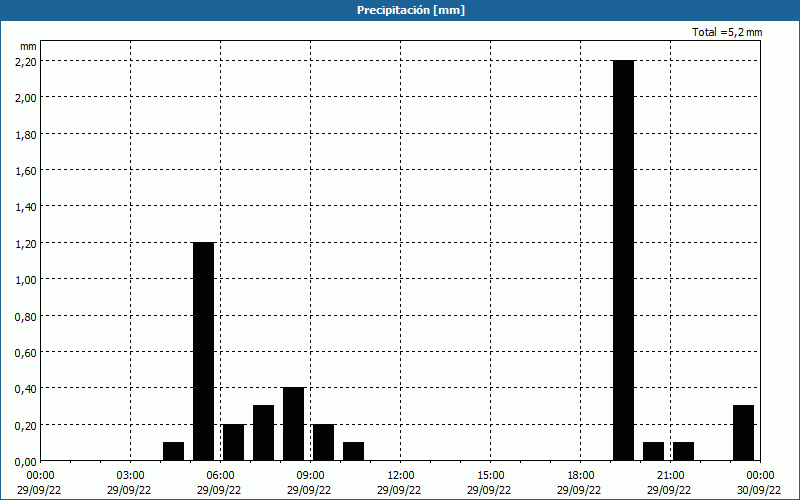Click the 0,30 mm bar between 06:00 and 09:00
The image size is (800, 500).
pyautogui.click(x=263, y=433)
